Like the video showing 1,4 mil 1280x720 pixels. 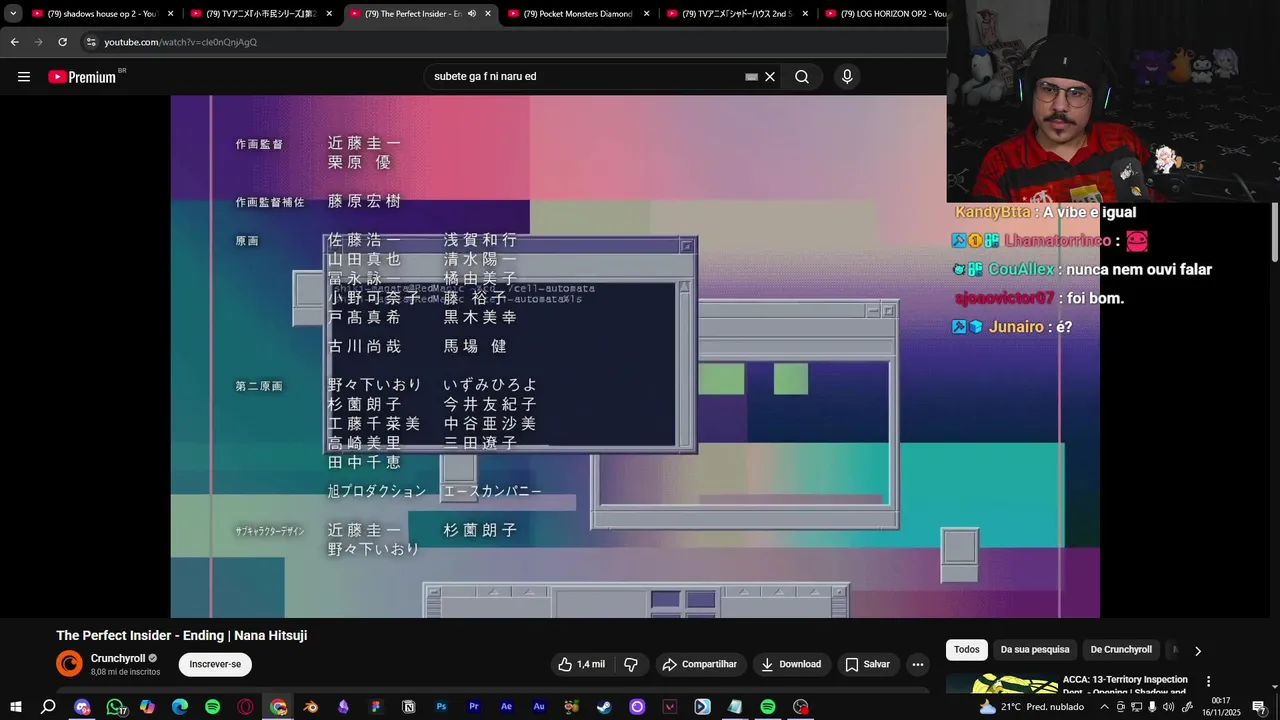pyautogui.click(x=582, y=664)
